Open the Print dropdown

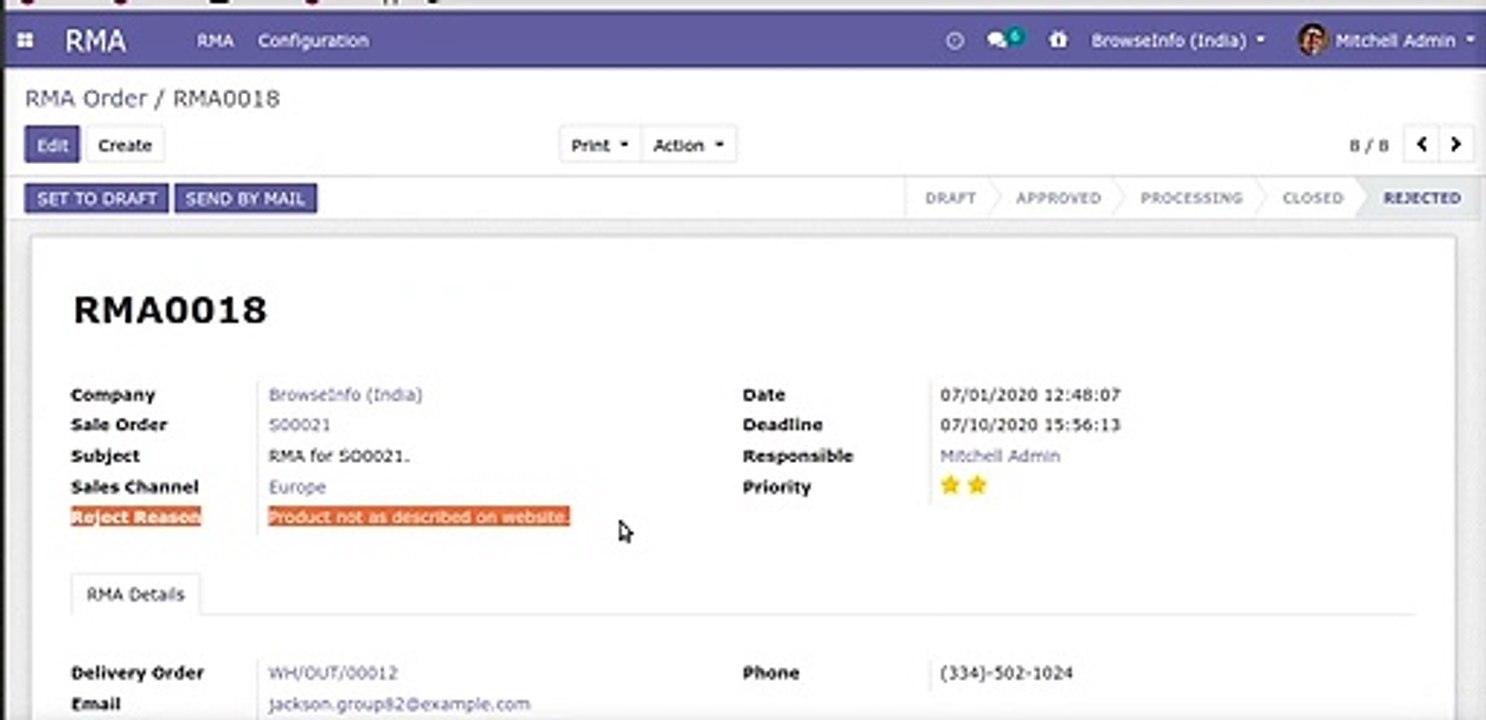tap(600, 145)
